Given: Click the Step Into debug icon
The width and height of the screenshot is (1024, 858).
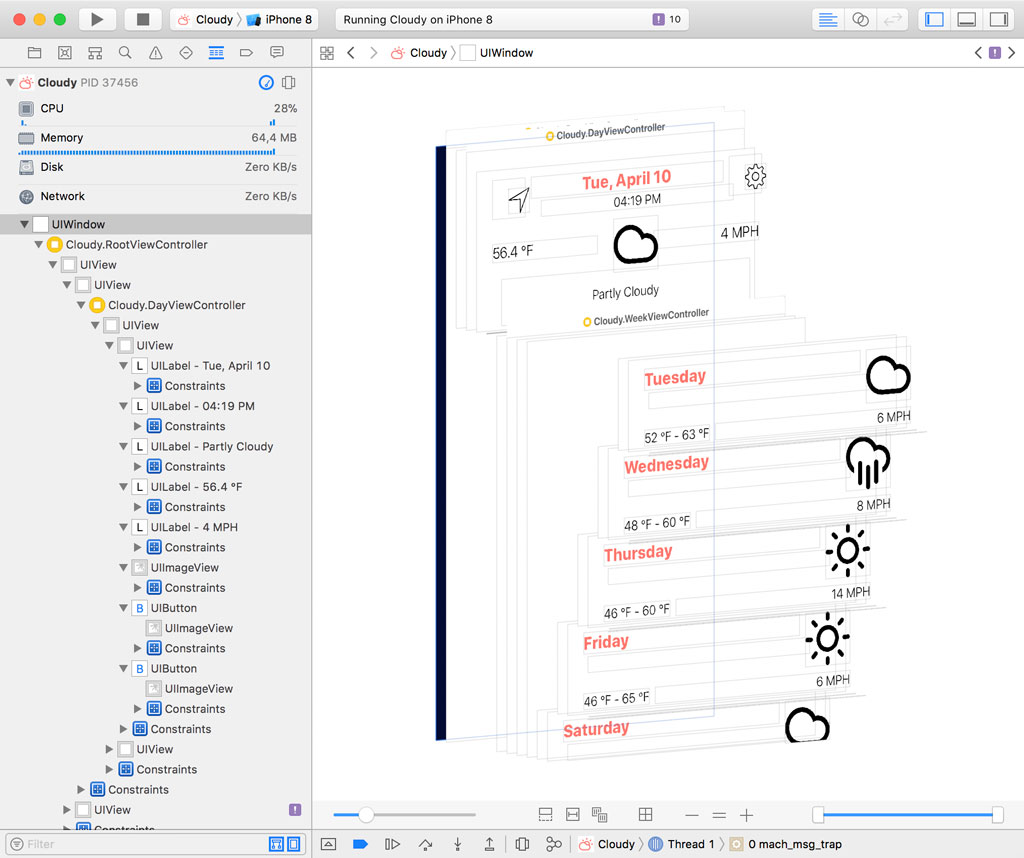Looking at the screenshot, I should (457, 845).
